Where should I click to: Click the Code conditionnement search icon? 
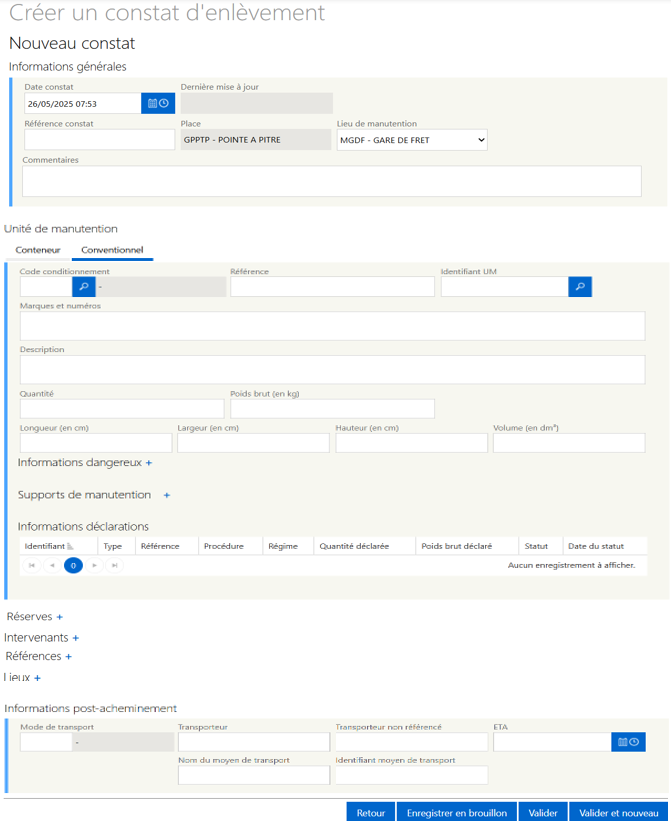pyautogui.click(x=84, y=287)
